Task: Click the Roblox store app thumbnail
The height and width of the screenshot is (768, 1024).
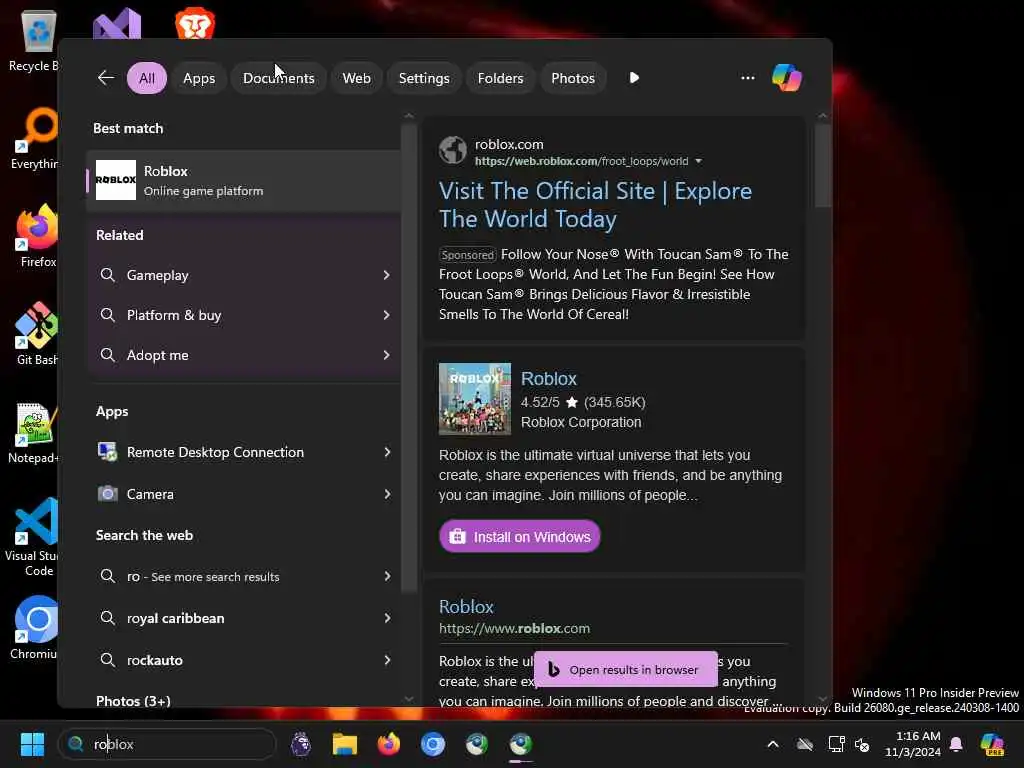Action: point(475,399)
